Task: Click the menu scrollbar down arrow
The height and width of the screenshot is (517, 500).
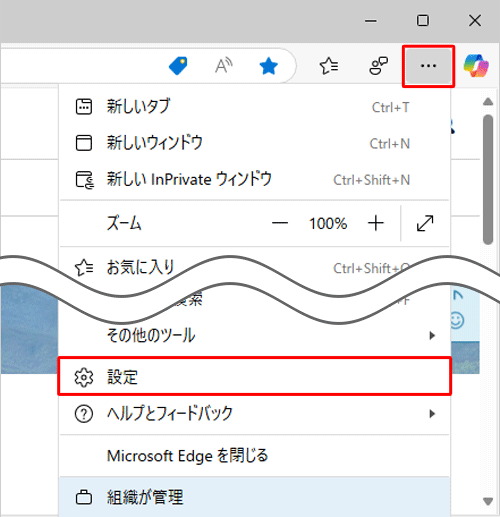Action: (x=488, y=501)
